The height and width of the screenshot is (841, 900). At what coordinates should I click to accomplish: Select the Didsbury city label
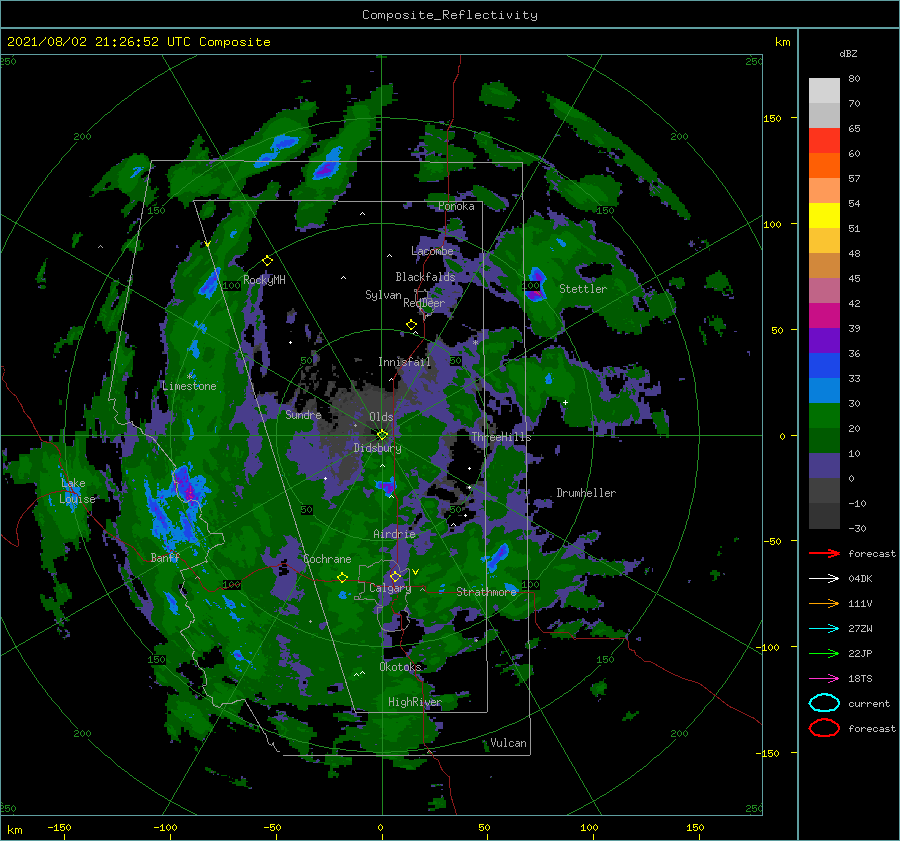click(378, 448)
